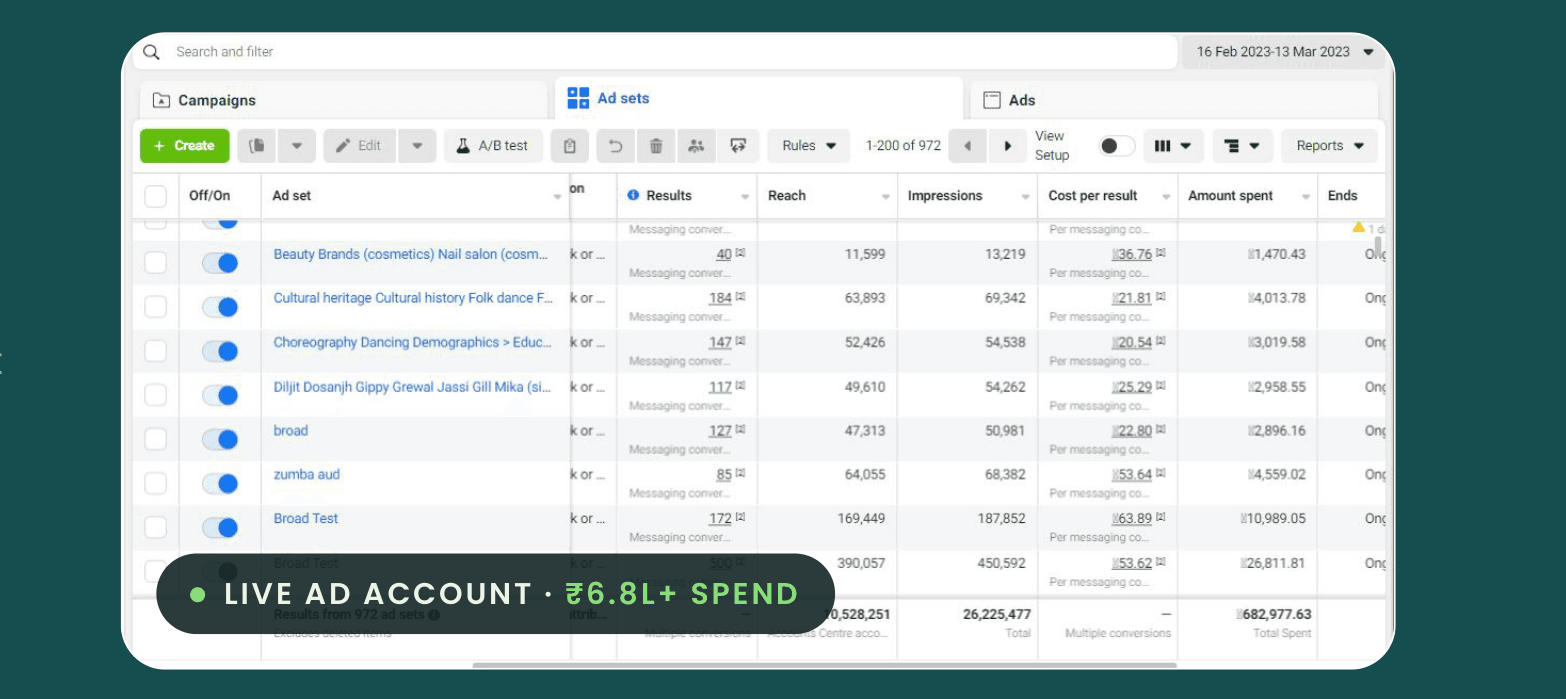Click the Ends column header
The image size is (1566, 699).
[x=1343, y=196]
